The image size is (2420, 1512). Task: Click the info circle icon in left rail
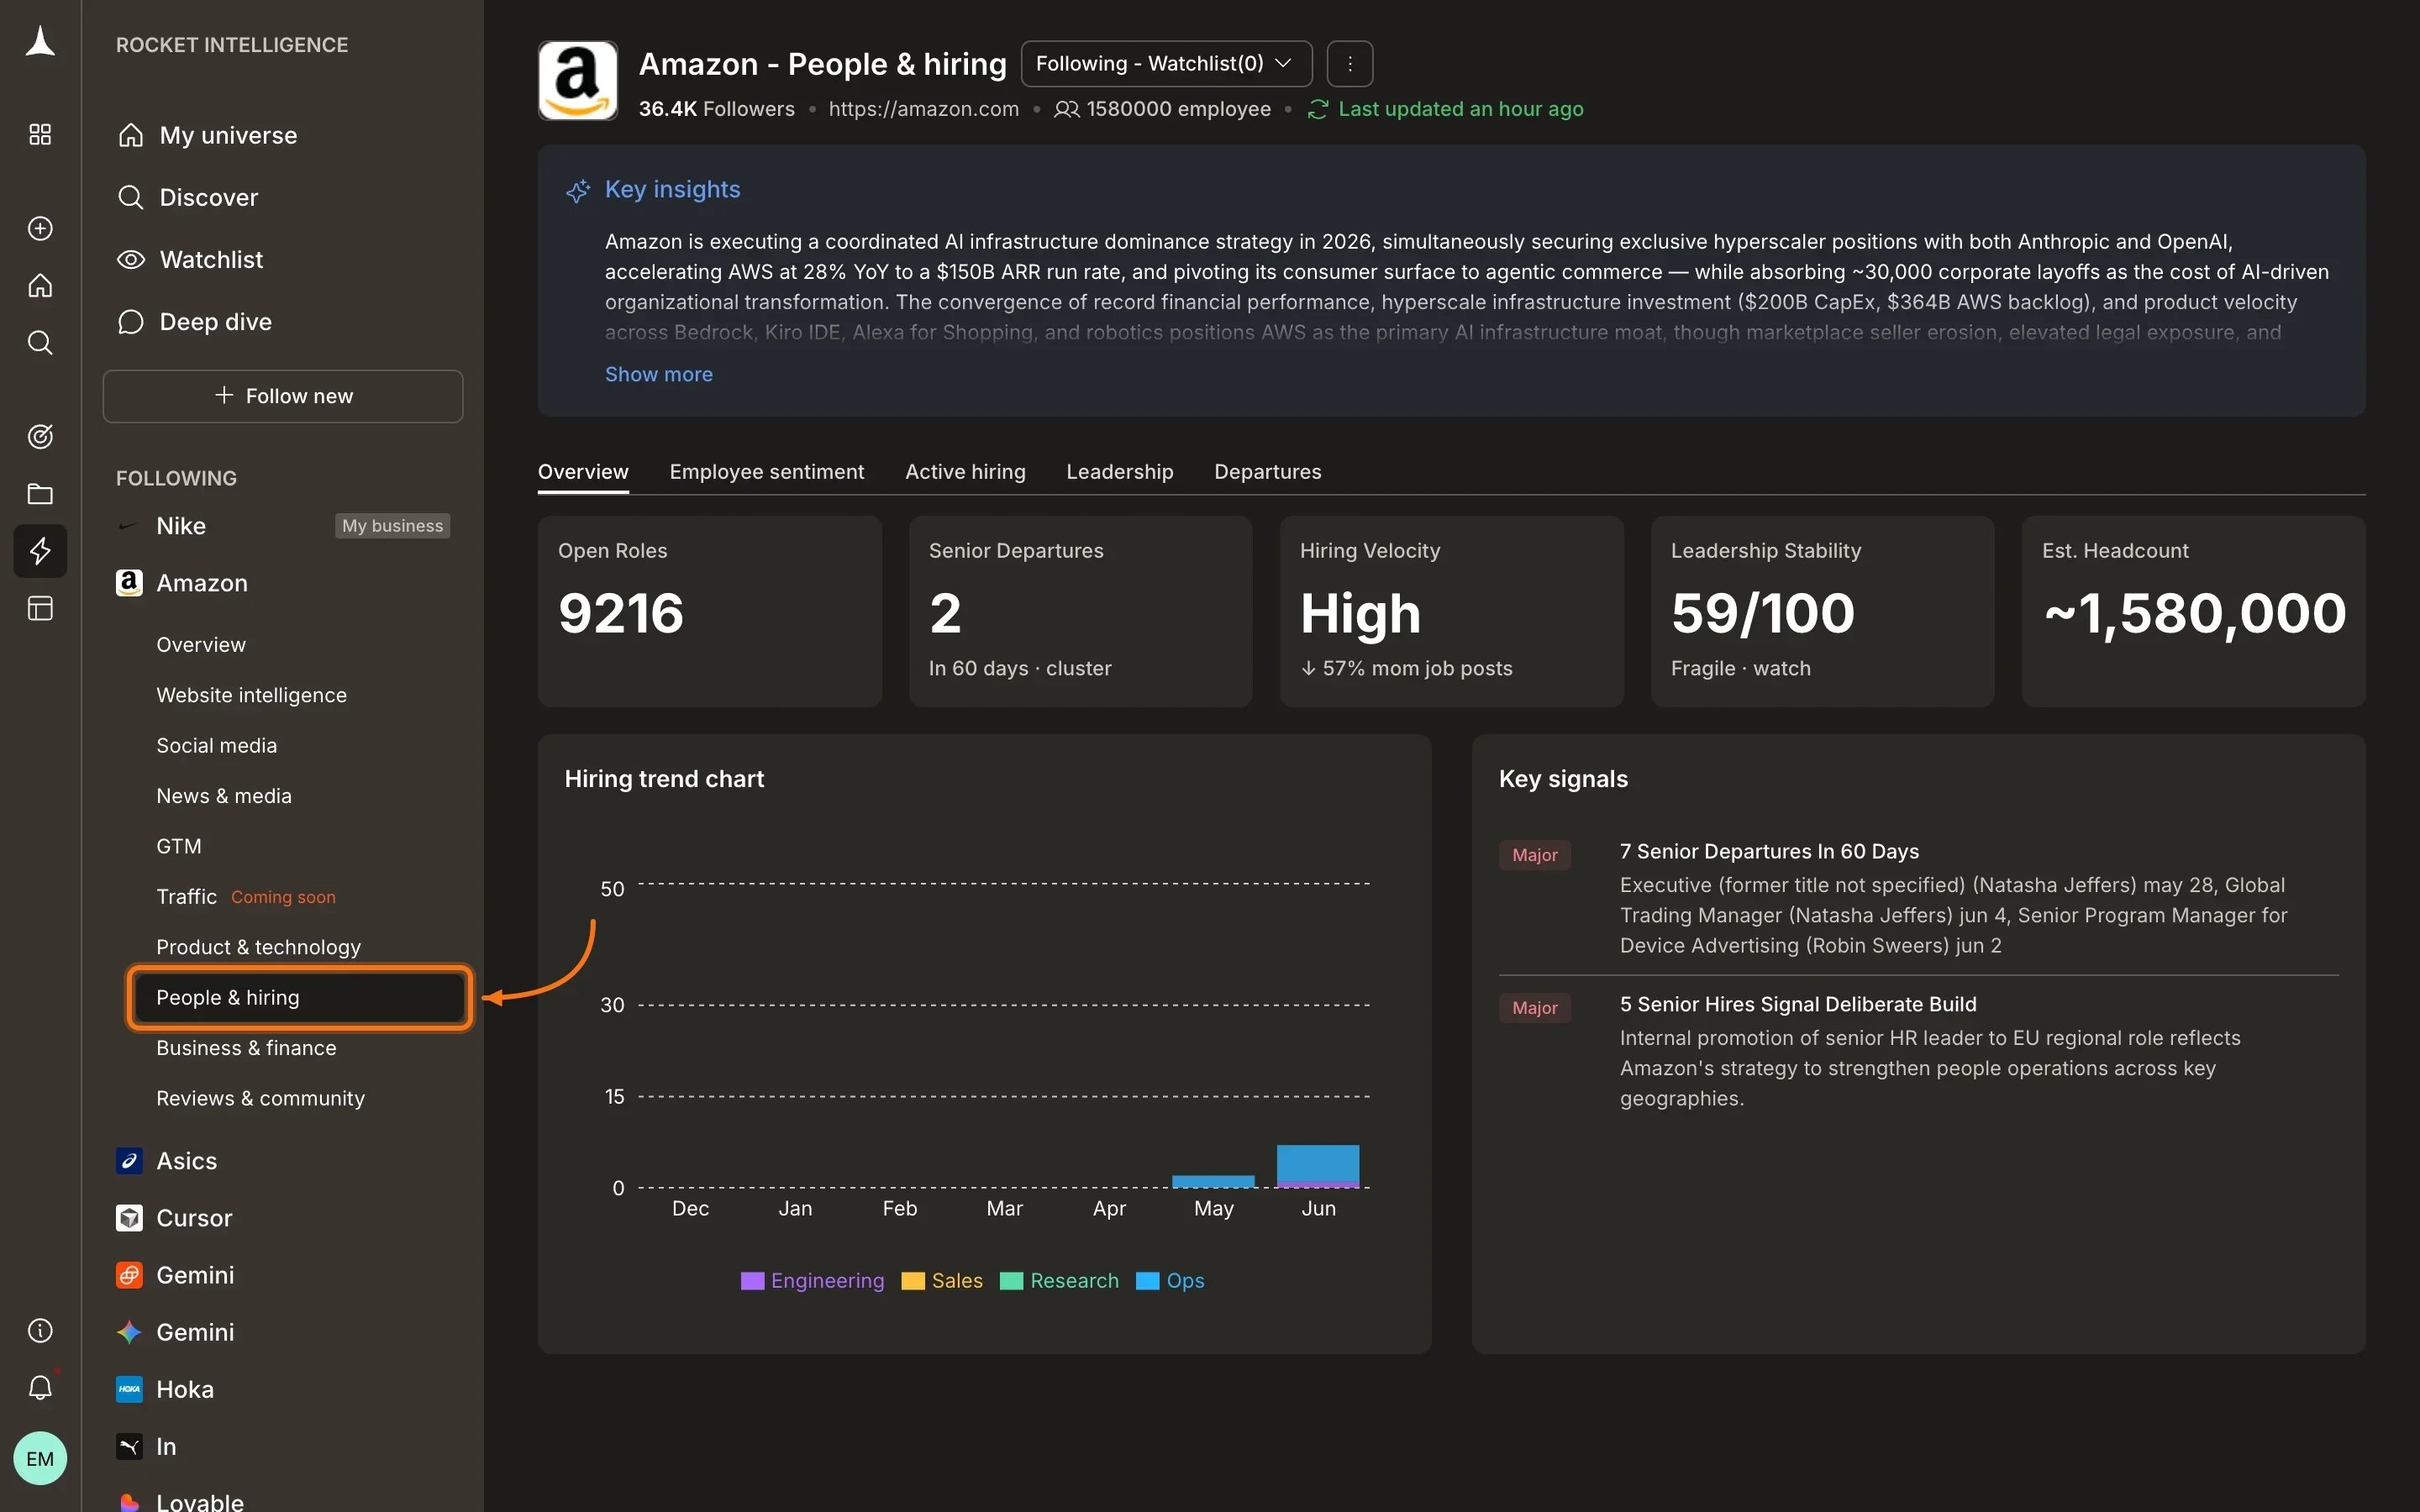(x=40, y=1330)
